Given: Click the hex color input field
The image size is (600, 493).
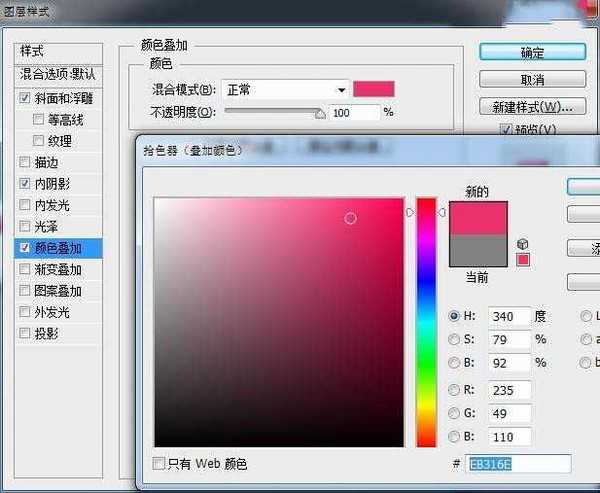Looking at the screenshot, I should point(519,464).
